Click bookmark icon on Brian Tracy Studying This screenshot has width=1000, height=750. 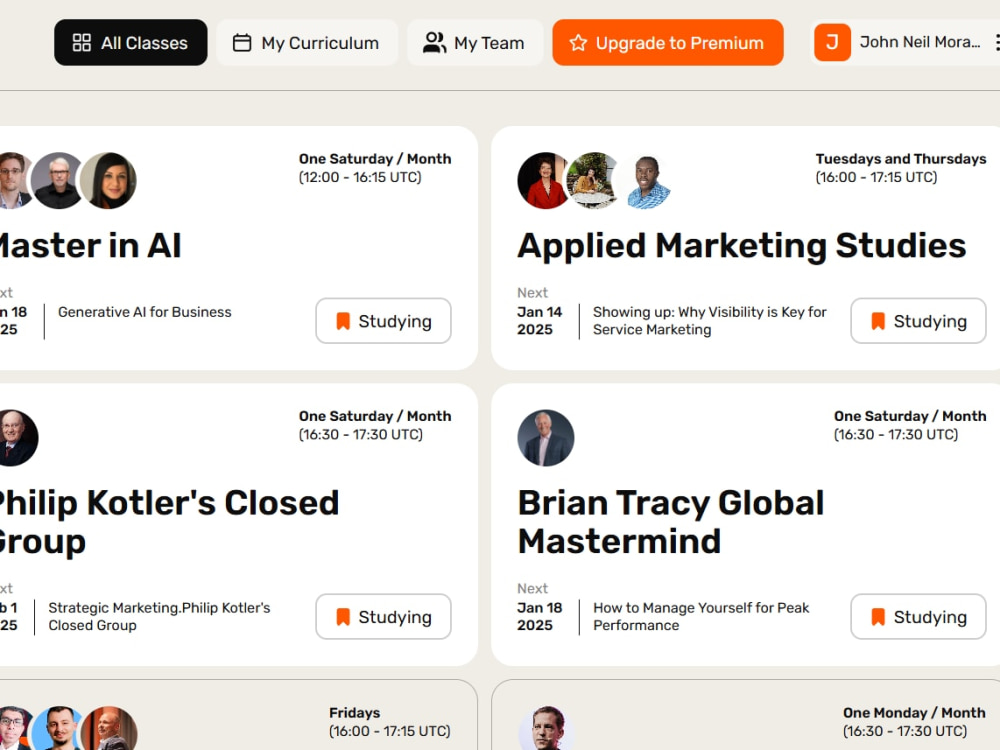pyautogui.click(x=878, y=617)
